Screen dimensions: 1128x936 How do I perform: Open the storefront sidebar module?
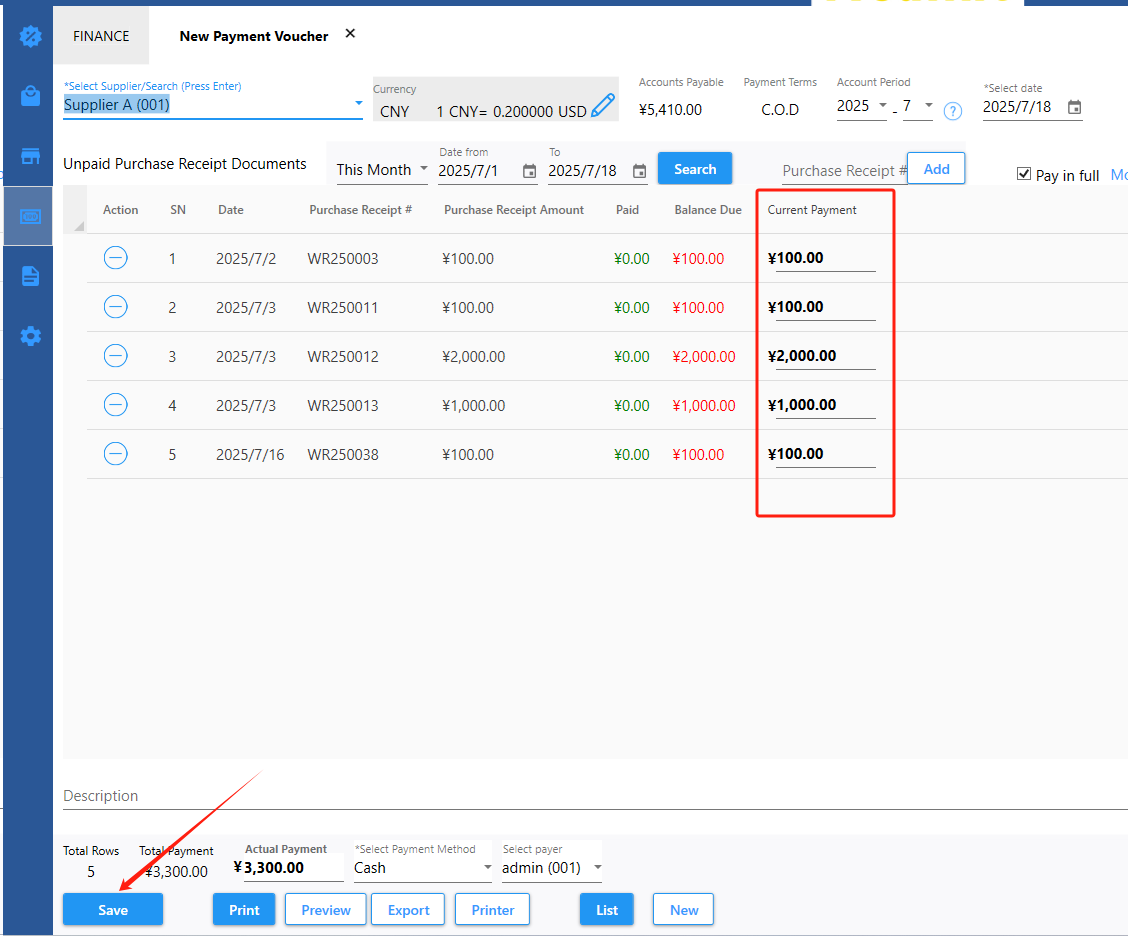[x=31, y=156]
